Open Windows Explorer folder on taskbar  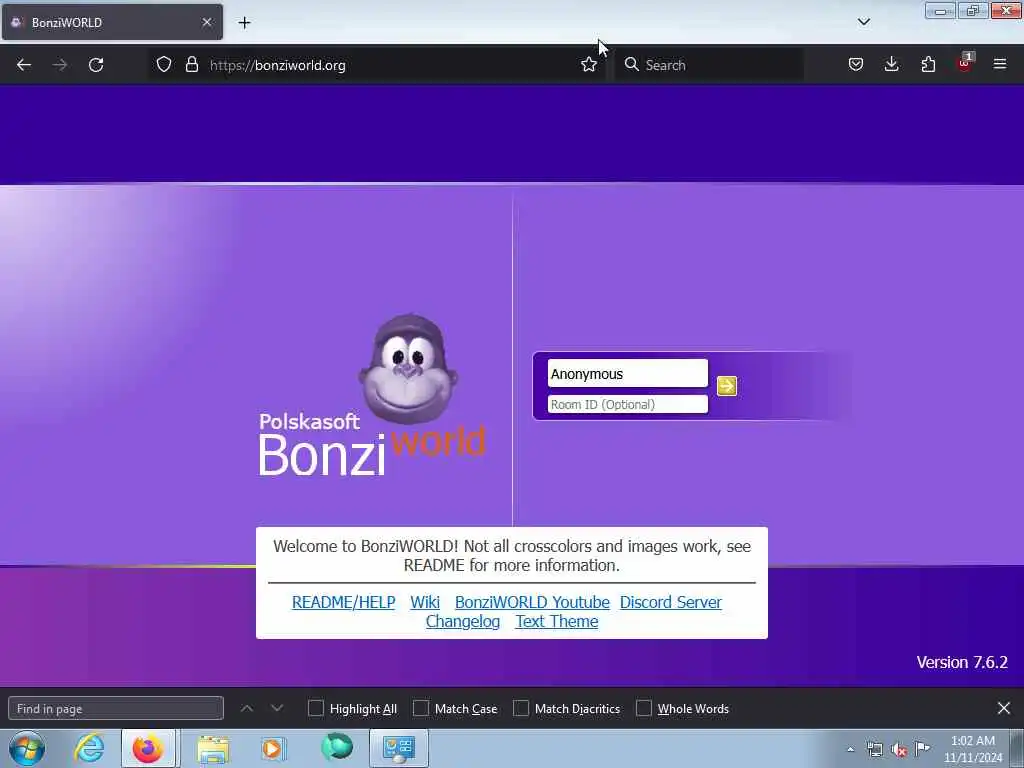(213, 748)
